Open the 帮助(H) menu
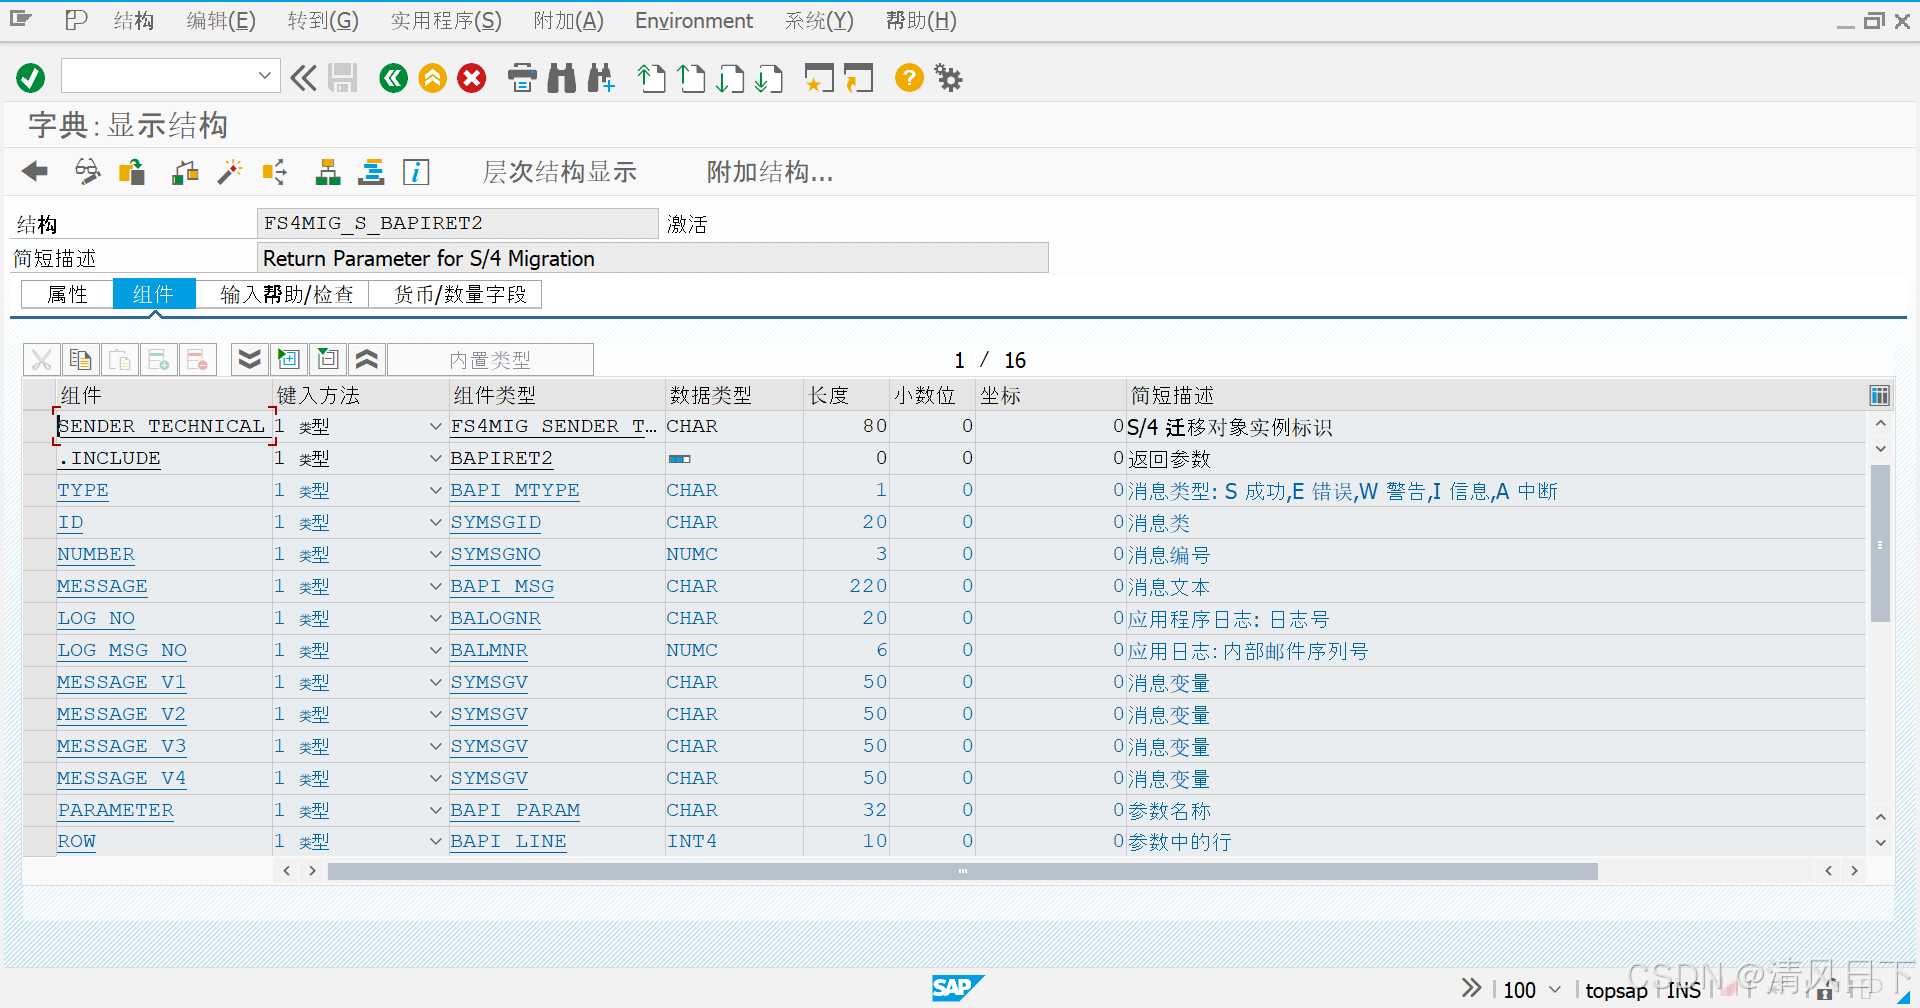This screenshot has width=1920, height=1008. click(x=921, y=21)
